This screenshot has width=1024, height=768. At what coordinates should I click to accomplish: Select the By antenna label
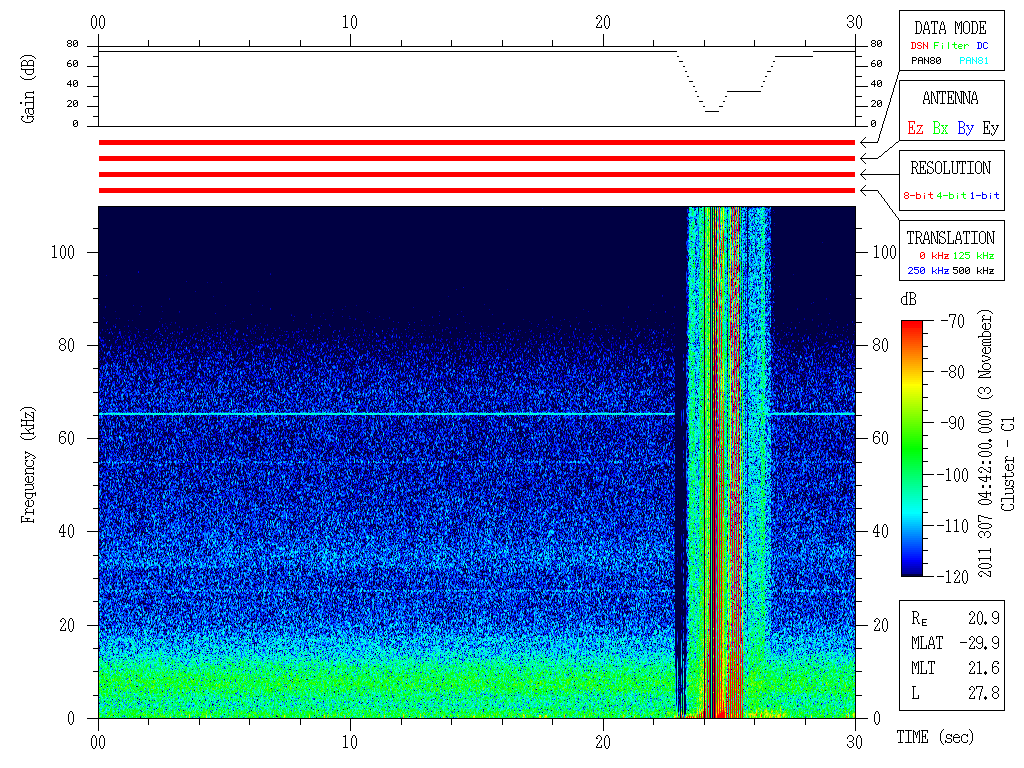coord(965,128)
